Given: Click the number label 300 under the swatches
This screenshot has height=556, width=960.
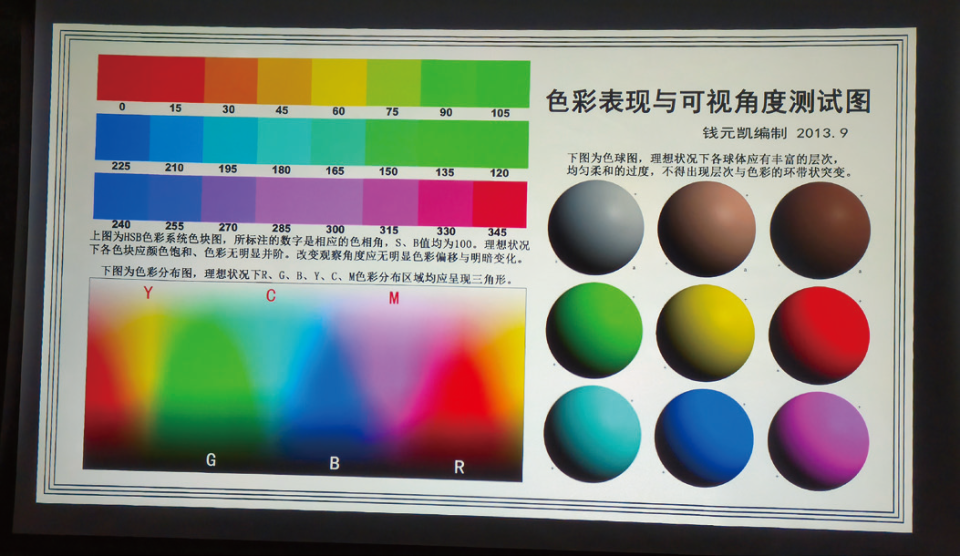Looking at the screenshot, I should pos(336,230).
